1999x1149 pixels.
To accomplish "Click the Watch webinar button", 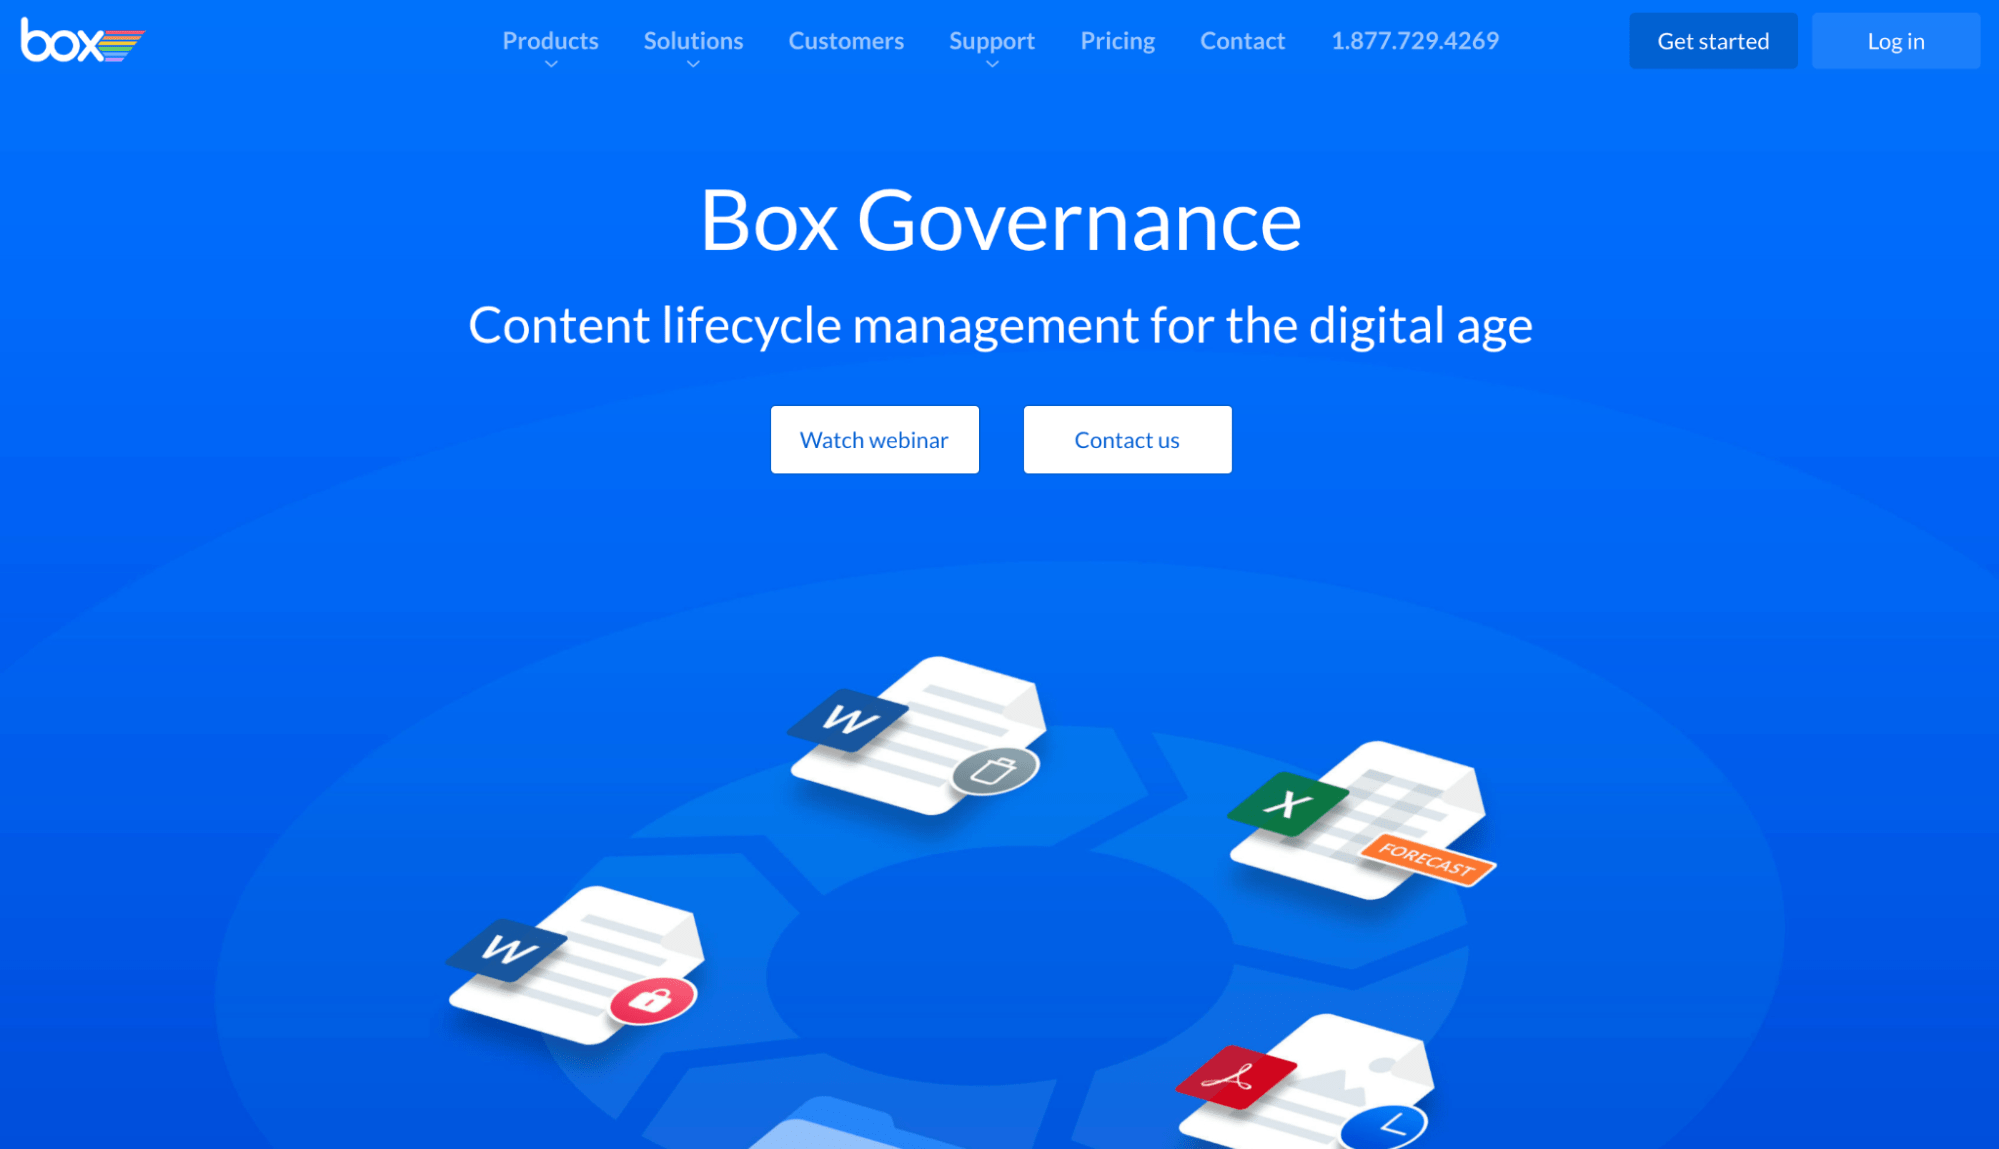I will [874, 439].
